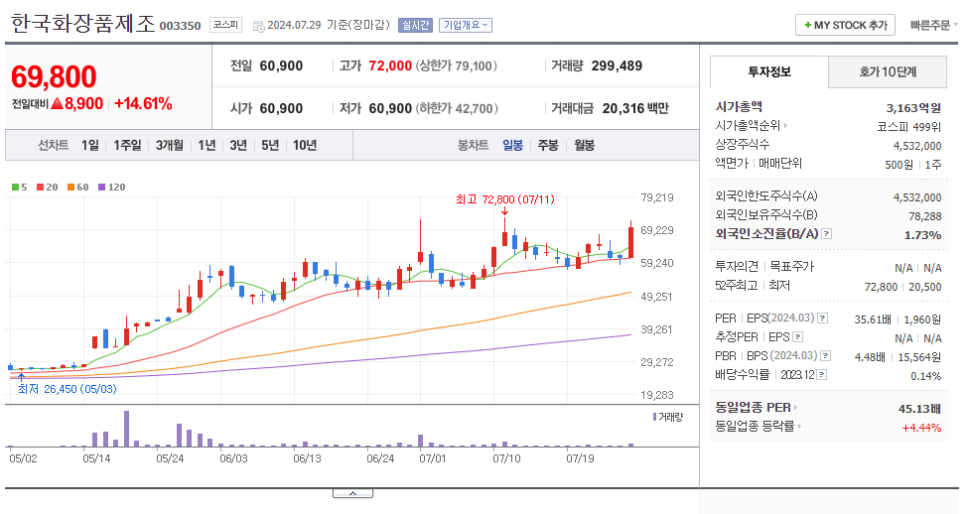
Task: Click the 최고 72,800 (07/11) chart marker
Action: pyautogui.click(x=505, y=200)
